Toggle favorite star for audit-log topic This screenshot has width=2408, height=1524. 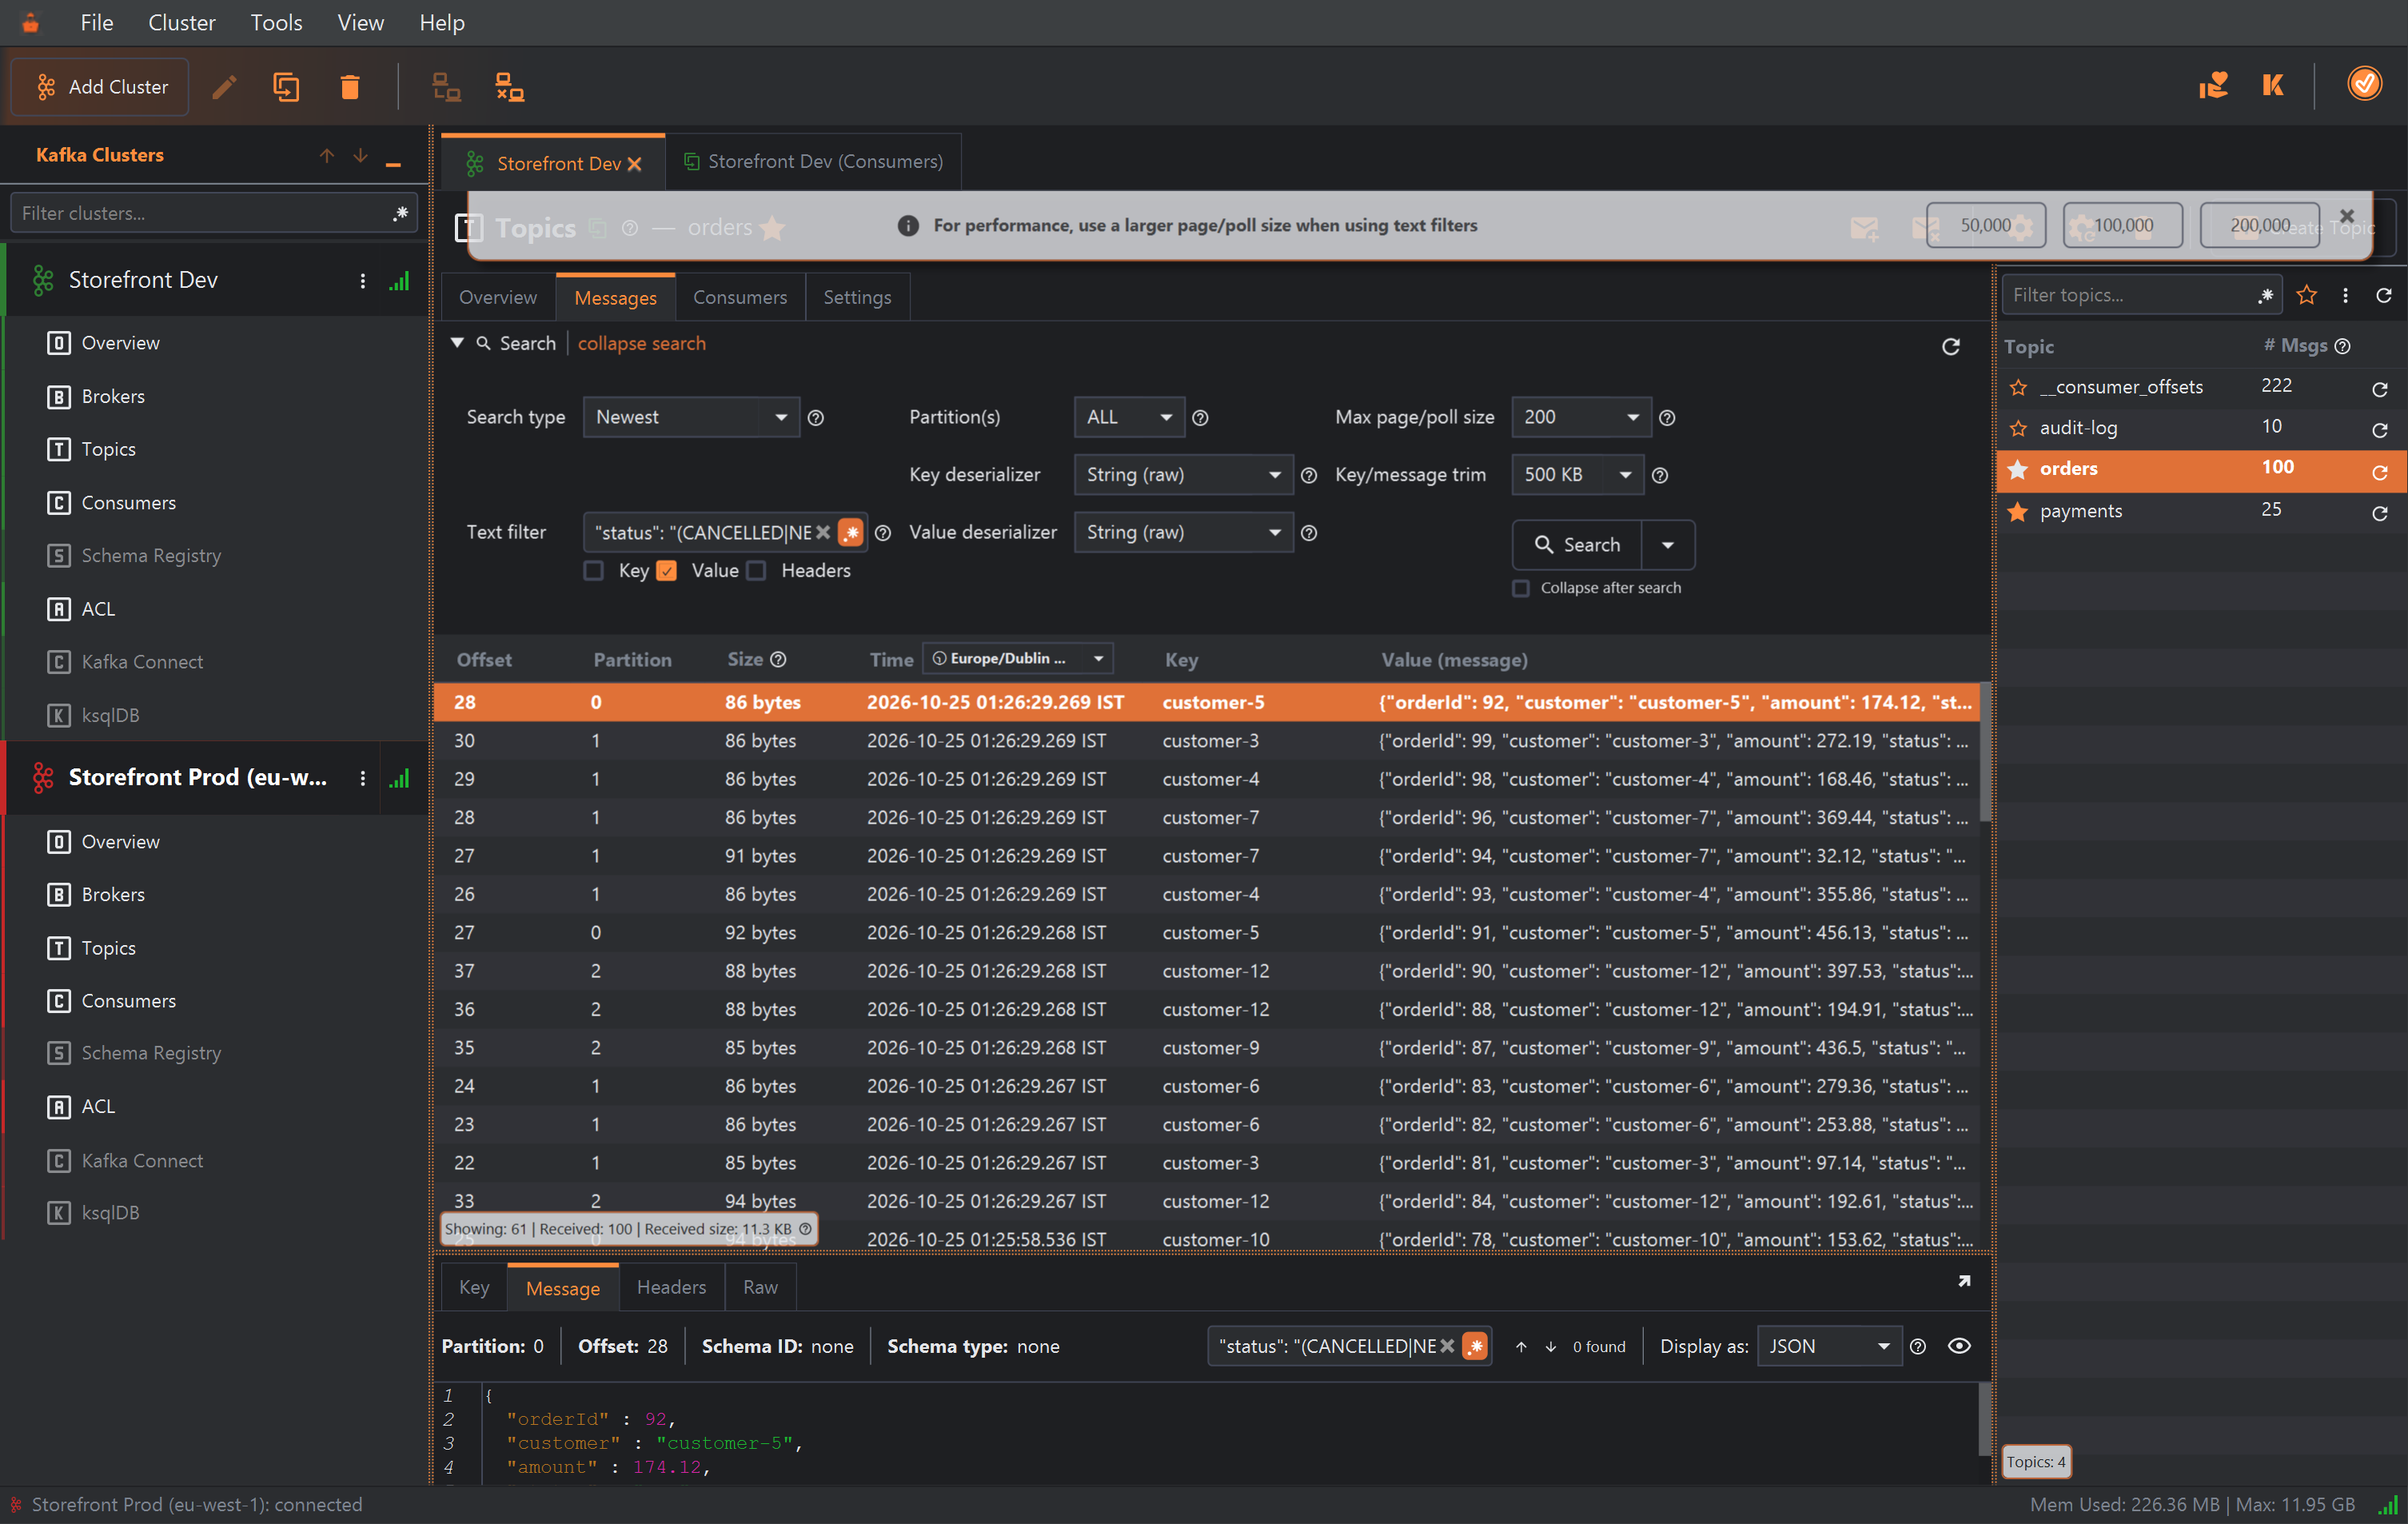point(2018,428)
